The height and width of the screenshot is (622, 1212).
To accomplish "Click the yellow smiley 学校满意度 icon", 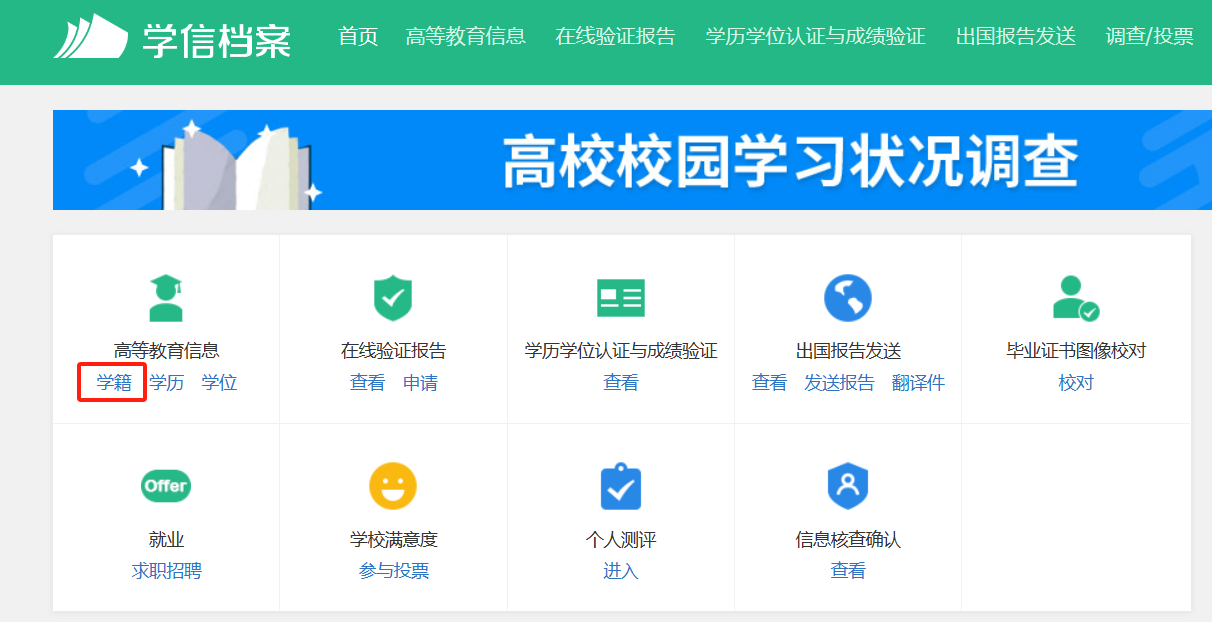I will point(393,486).
